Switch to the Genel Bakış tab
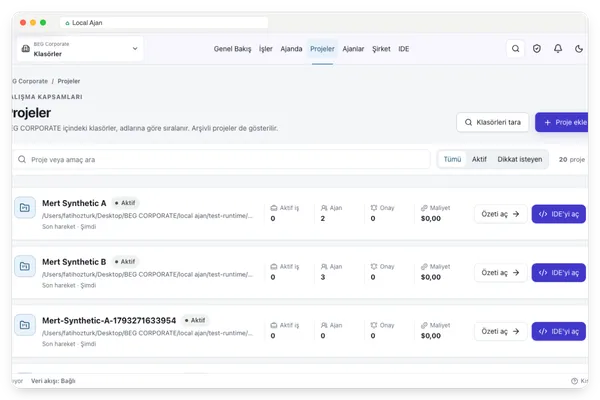This screenshot has height=400, width=600. [x=232, y=49]
